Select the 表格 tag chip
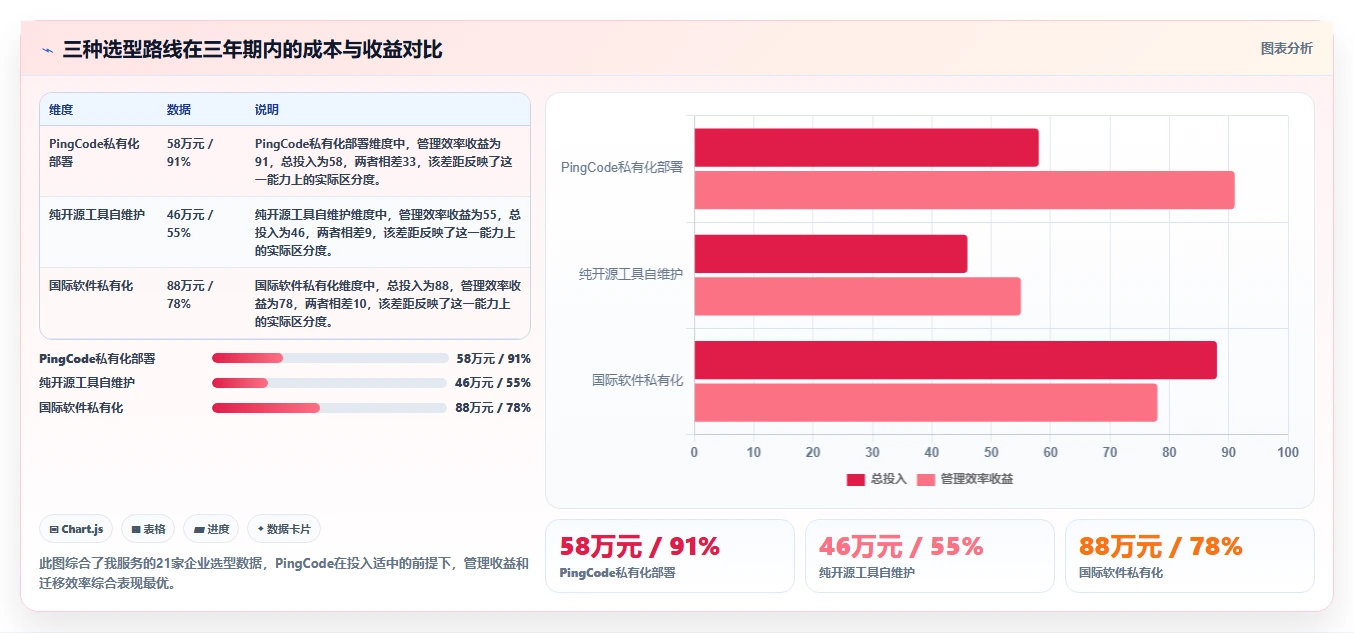 click(148, 529)
